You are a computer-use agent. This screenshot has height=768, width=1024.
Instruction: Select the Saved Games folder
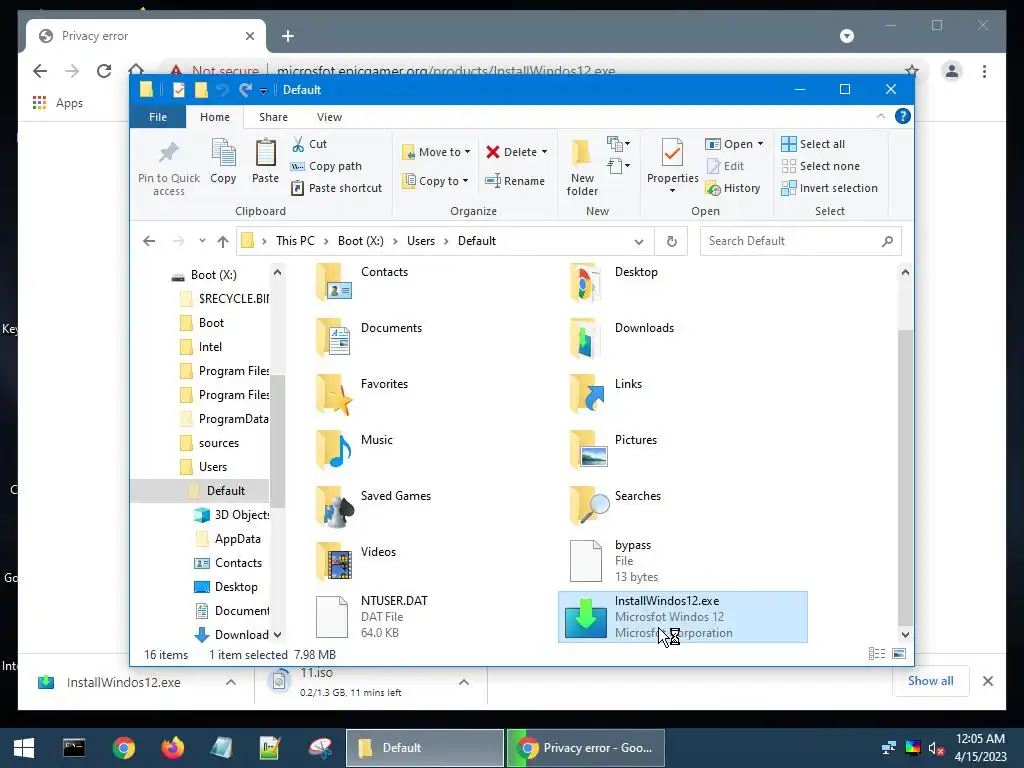point(374,505)
